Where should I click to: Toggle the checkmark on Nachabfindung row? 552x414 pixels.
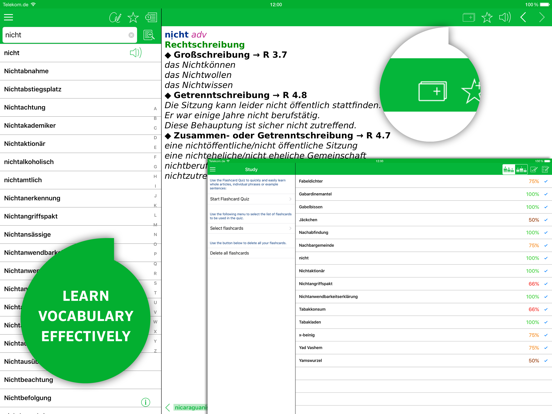click(x=546, y=232)
